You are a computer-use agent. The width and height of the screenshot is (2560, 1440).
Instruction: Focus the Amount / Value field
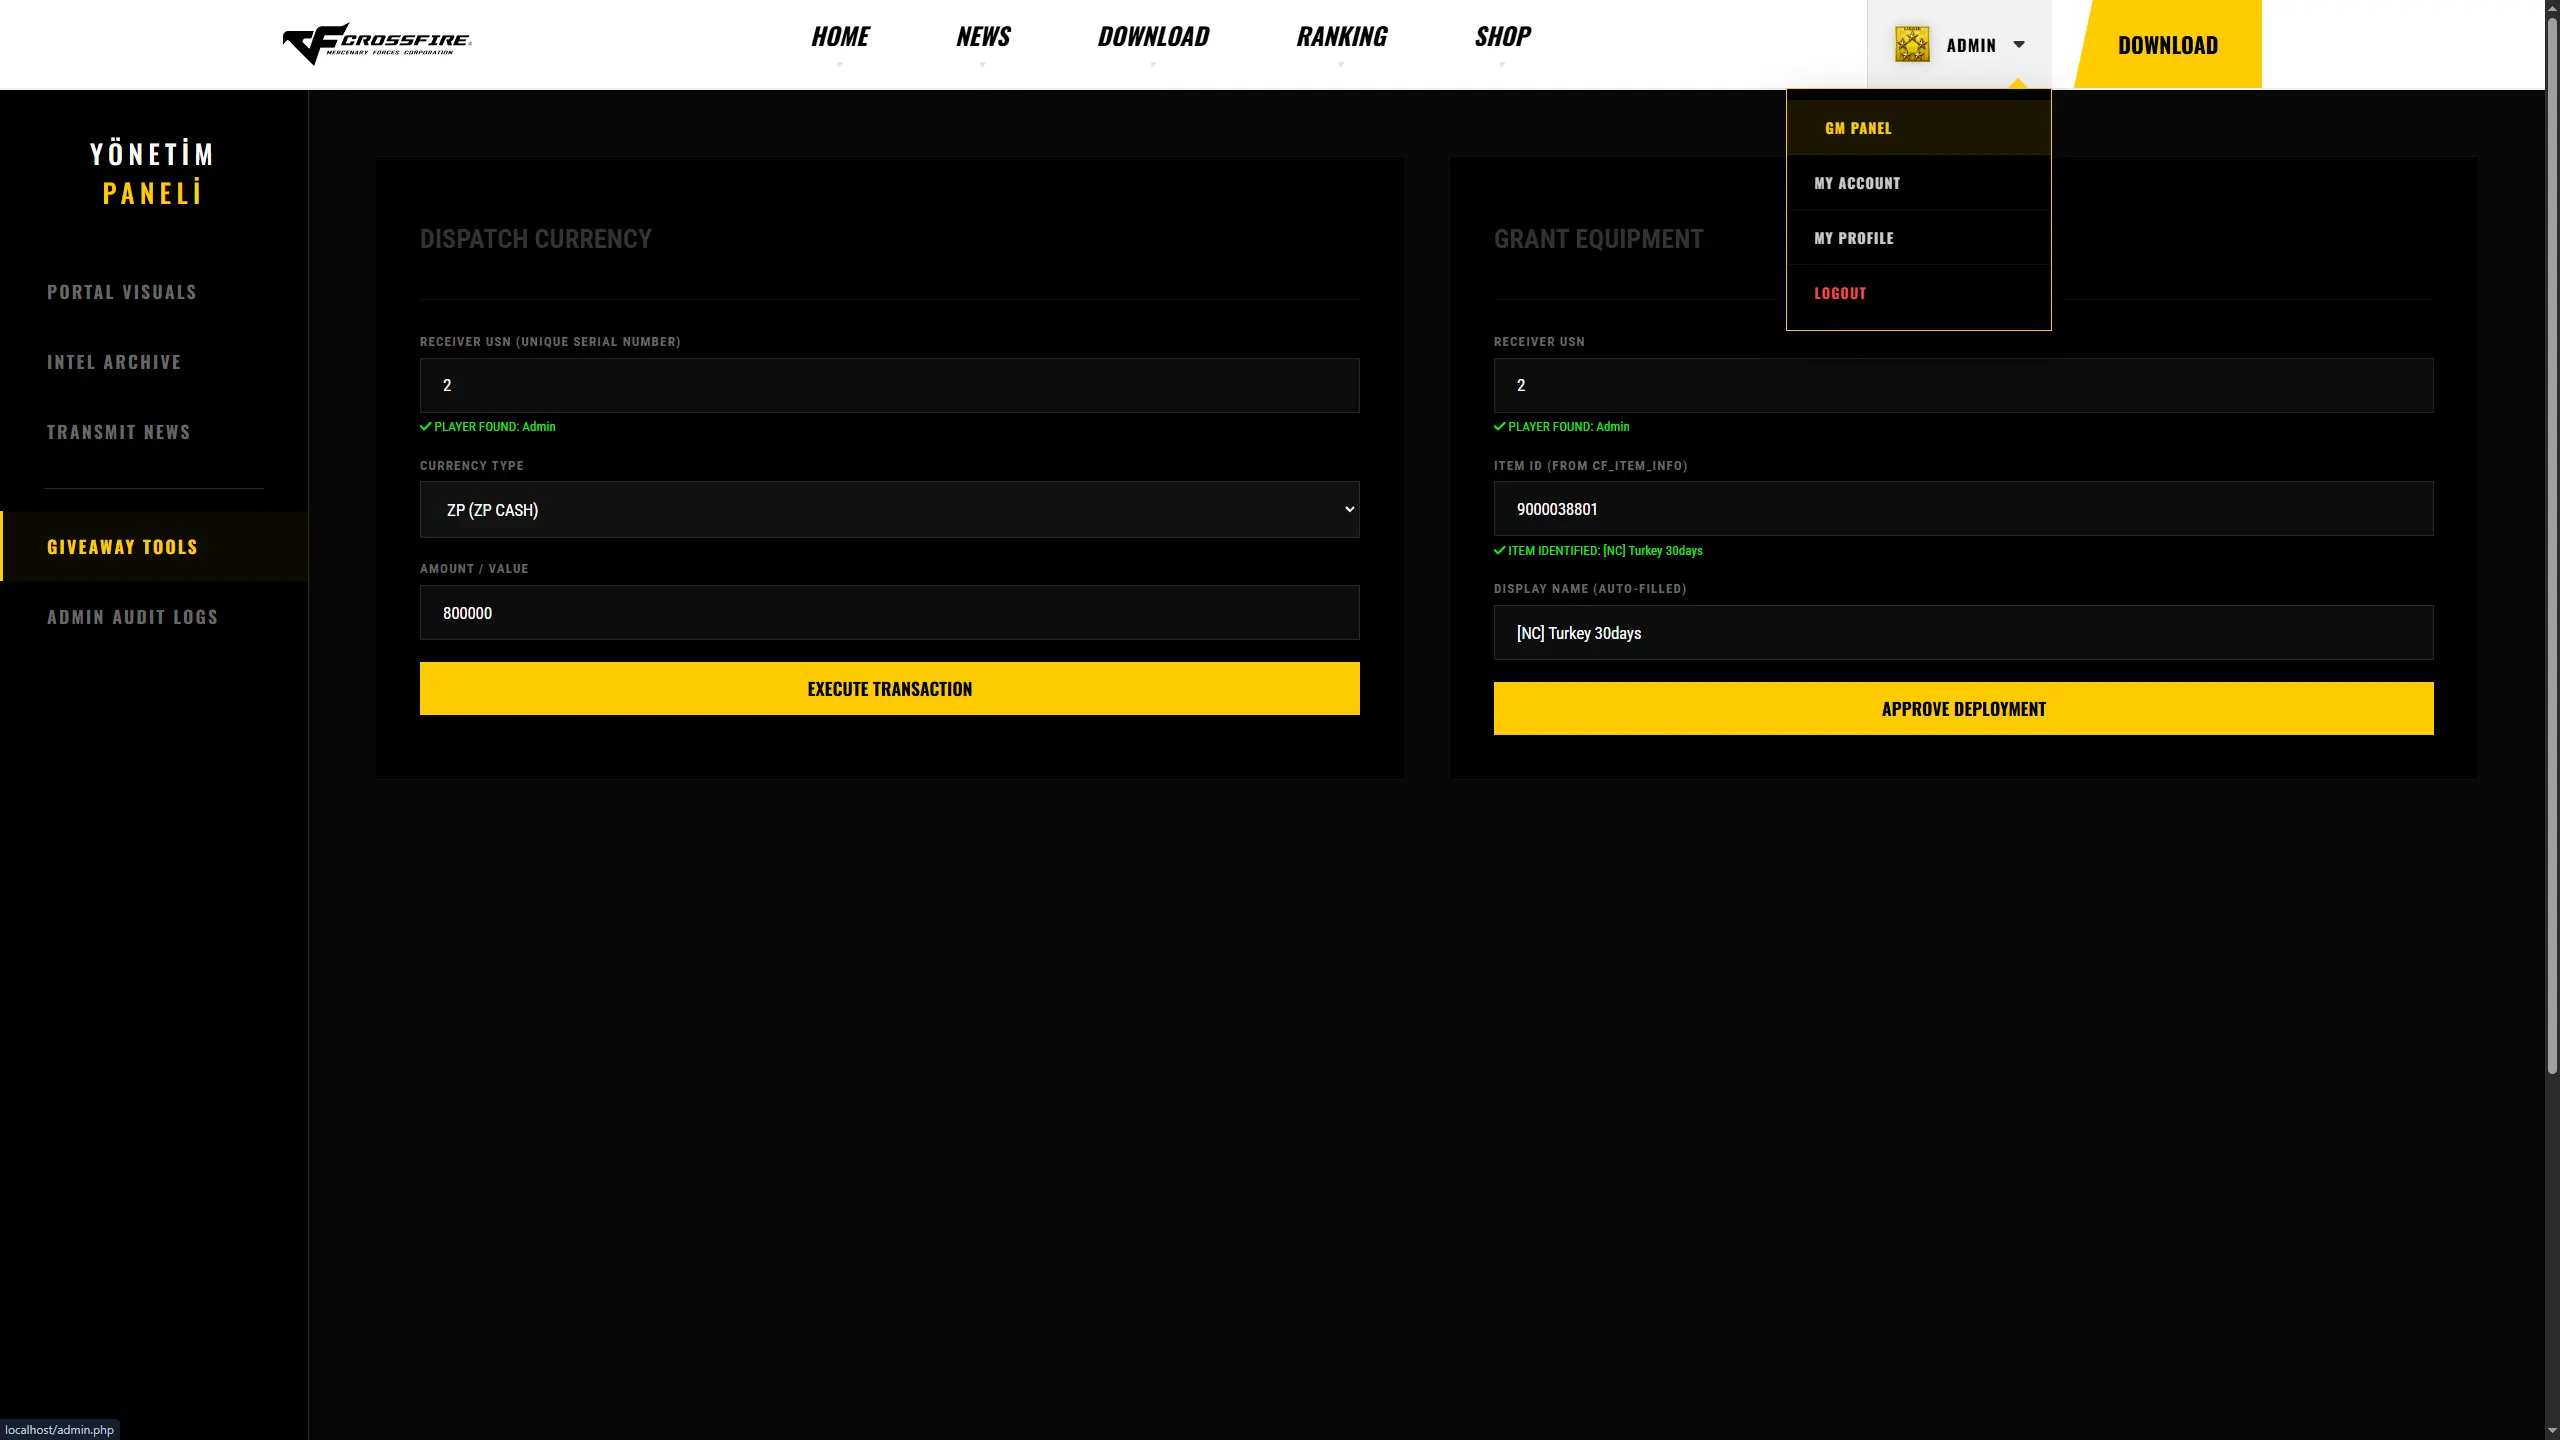click(x=889, y=613)
